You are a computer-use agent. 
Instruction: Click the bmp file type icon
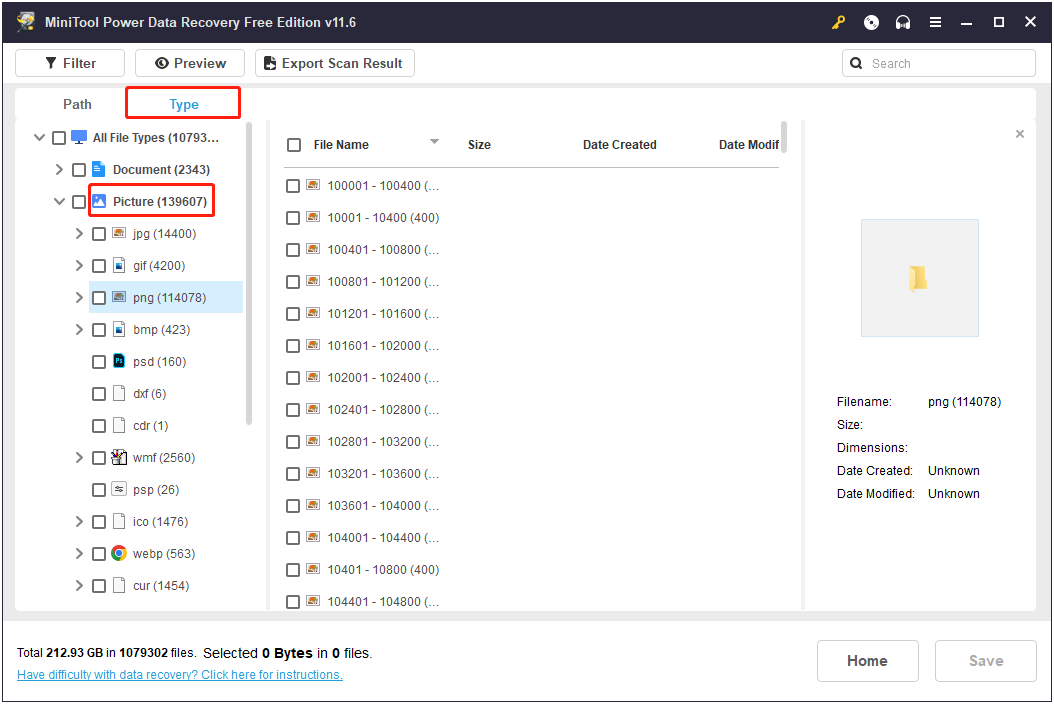119,329
